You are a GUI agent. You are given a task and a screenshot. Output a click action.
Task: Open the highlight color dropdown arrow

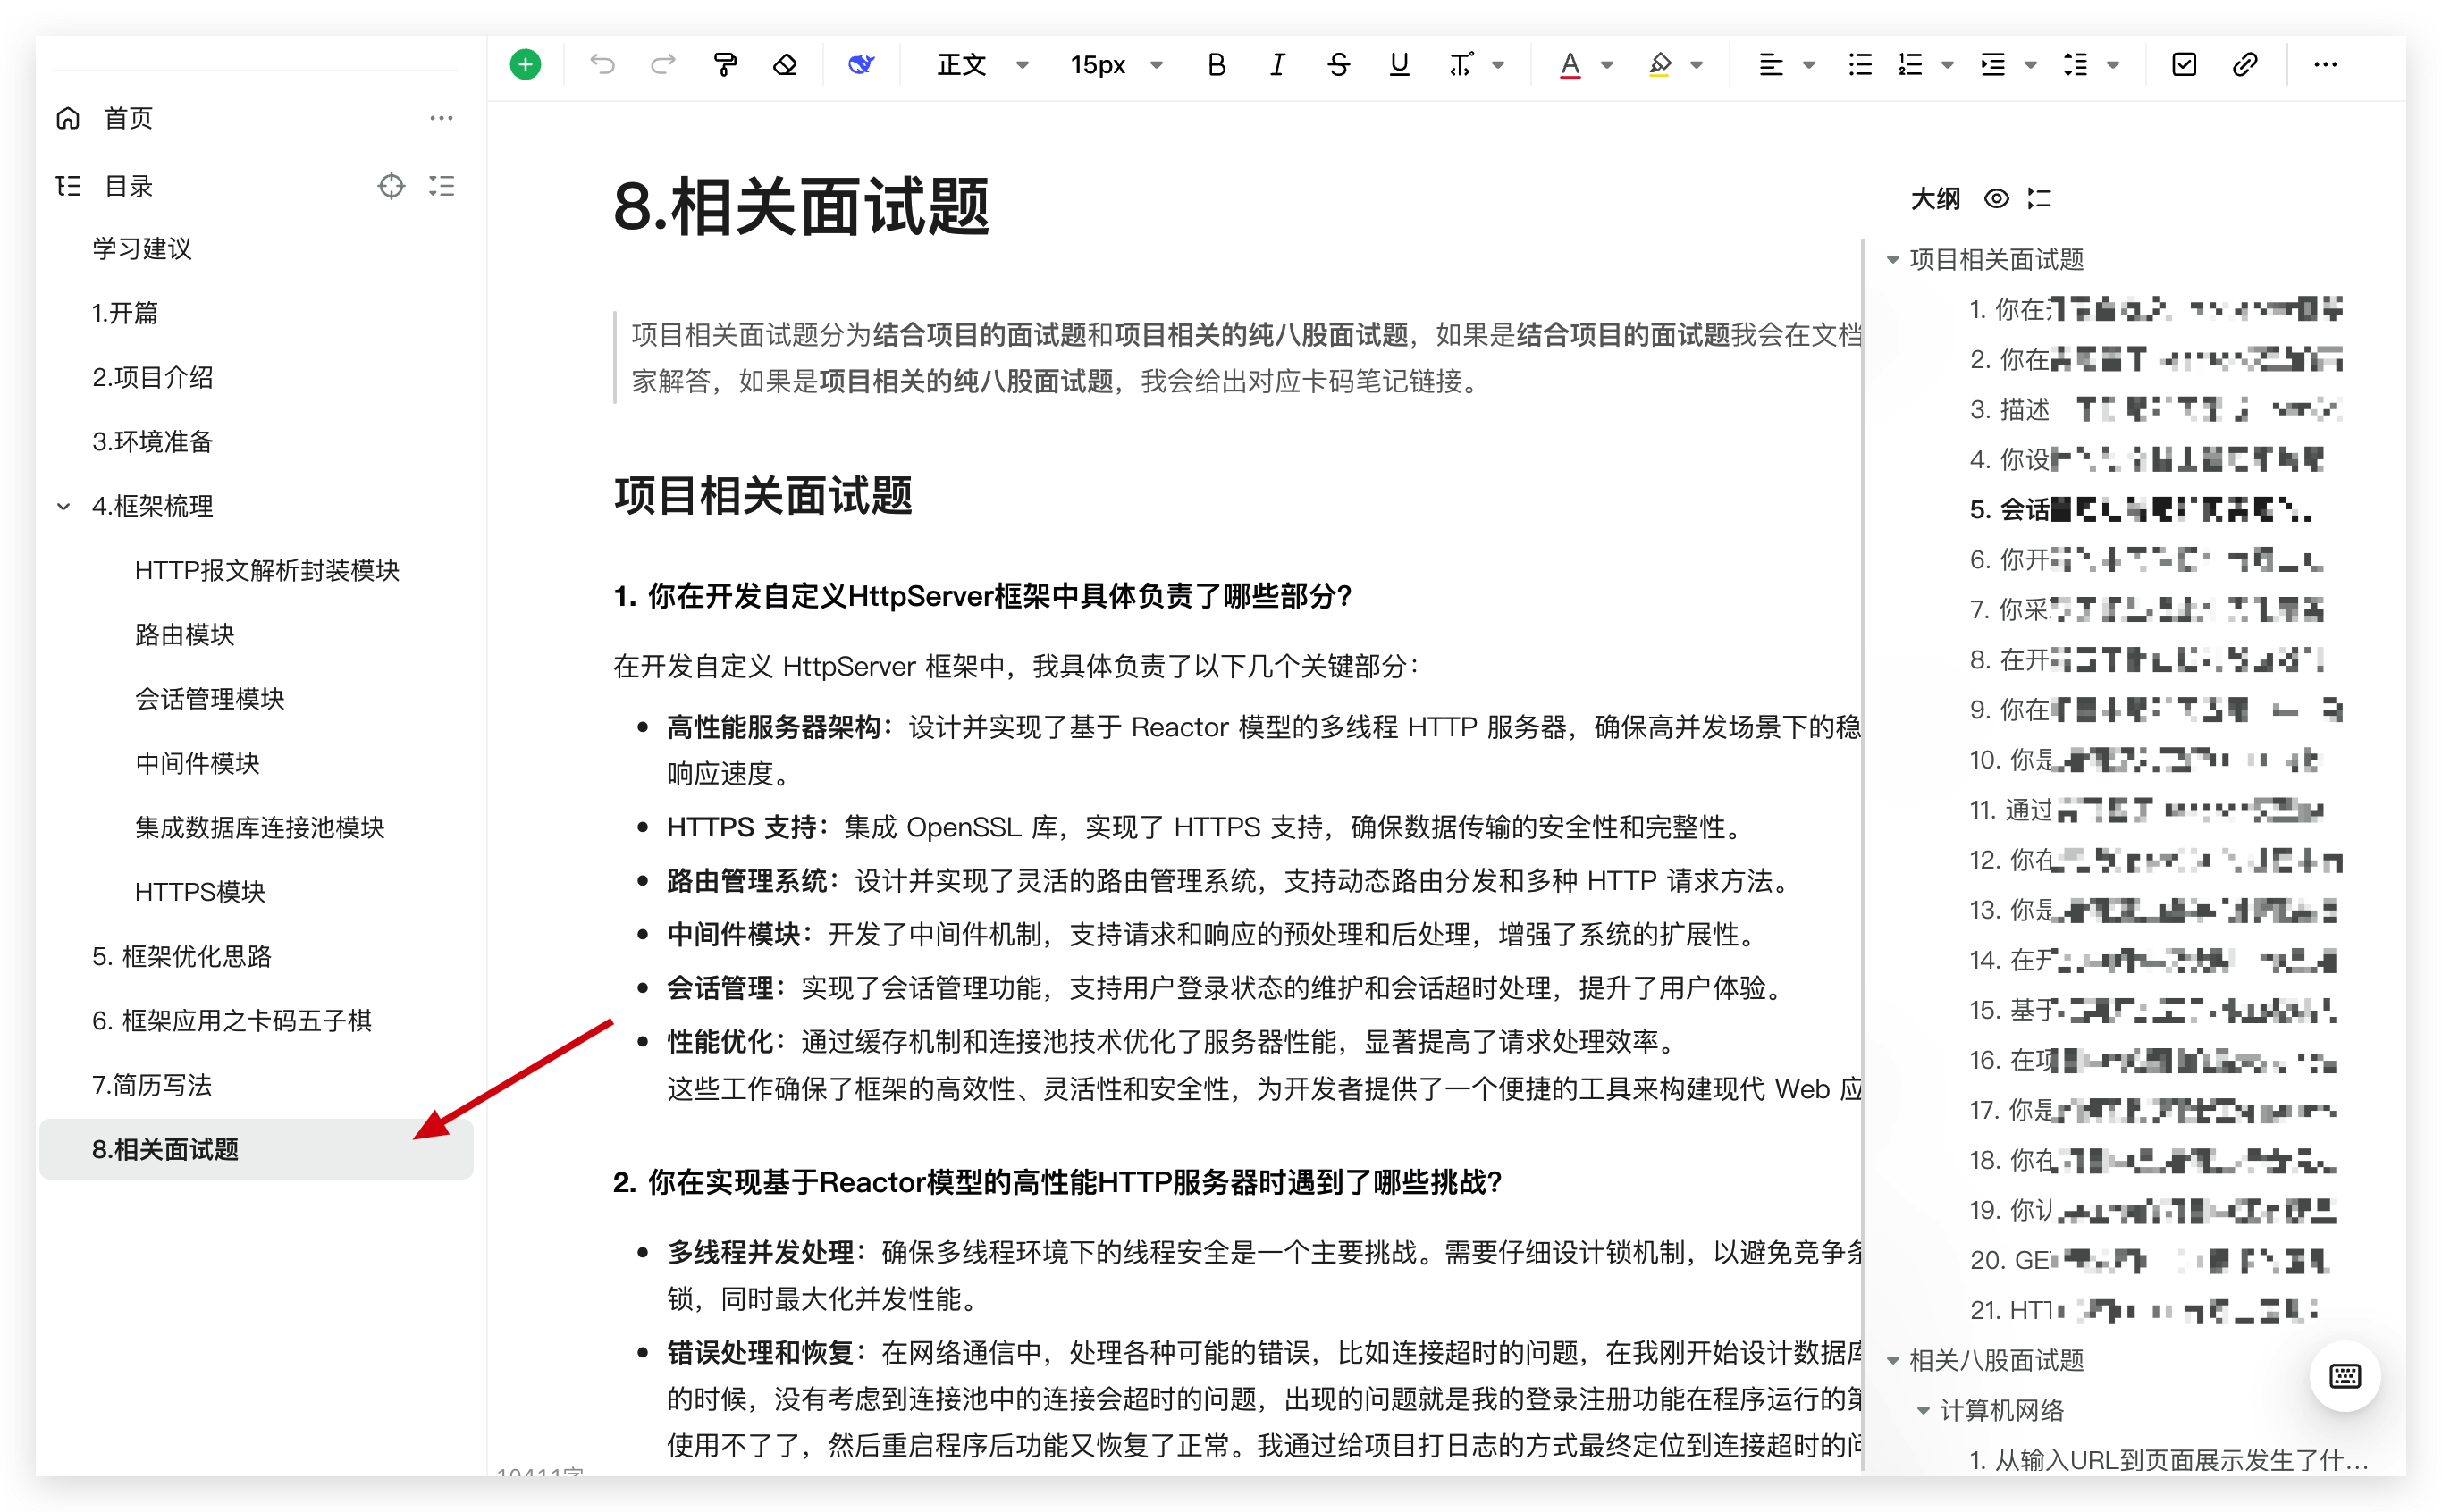1696,66
